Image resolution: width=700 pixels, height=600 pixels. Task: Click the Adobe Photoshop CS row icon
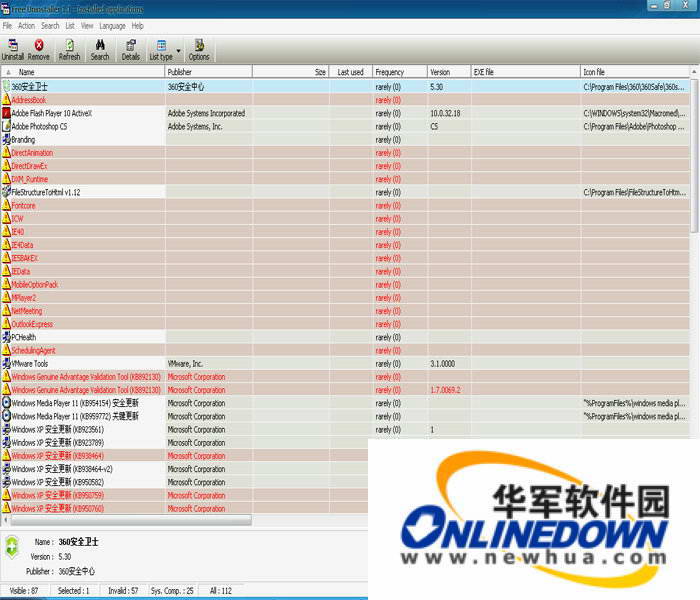click(6, 126)
